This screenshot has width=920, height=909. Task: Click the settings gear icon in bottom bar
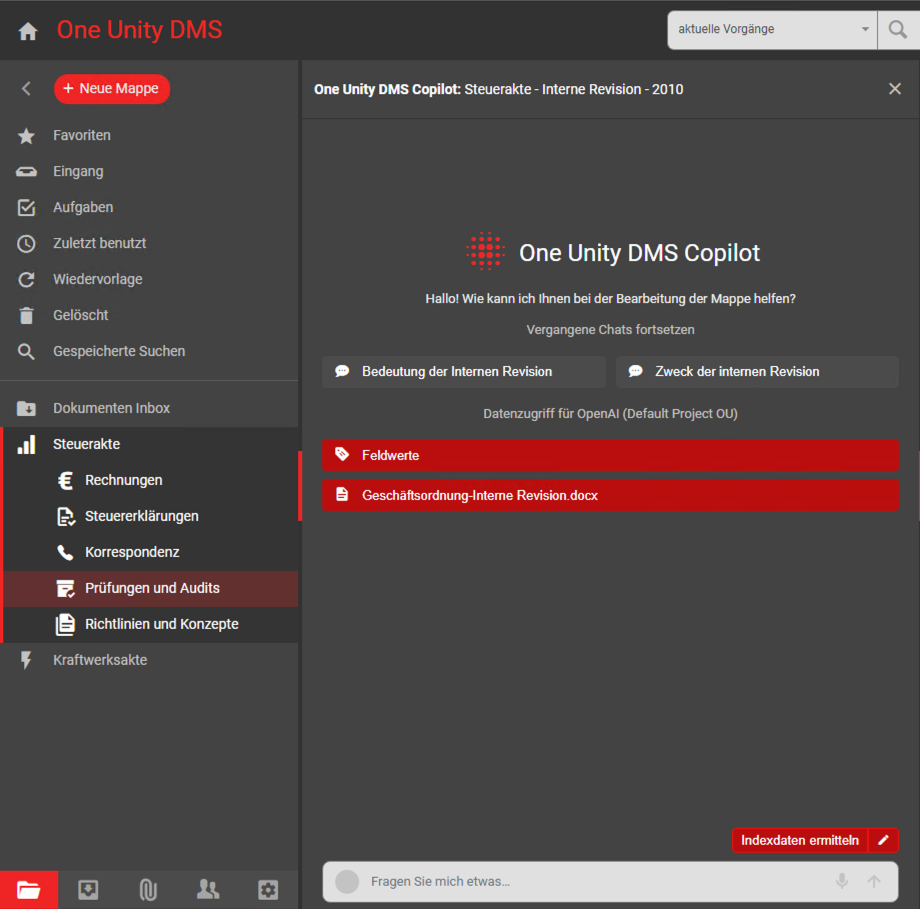[x=268, y=890]
